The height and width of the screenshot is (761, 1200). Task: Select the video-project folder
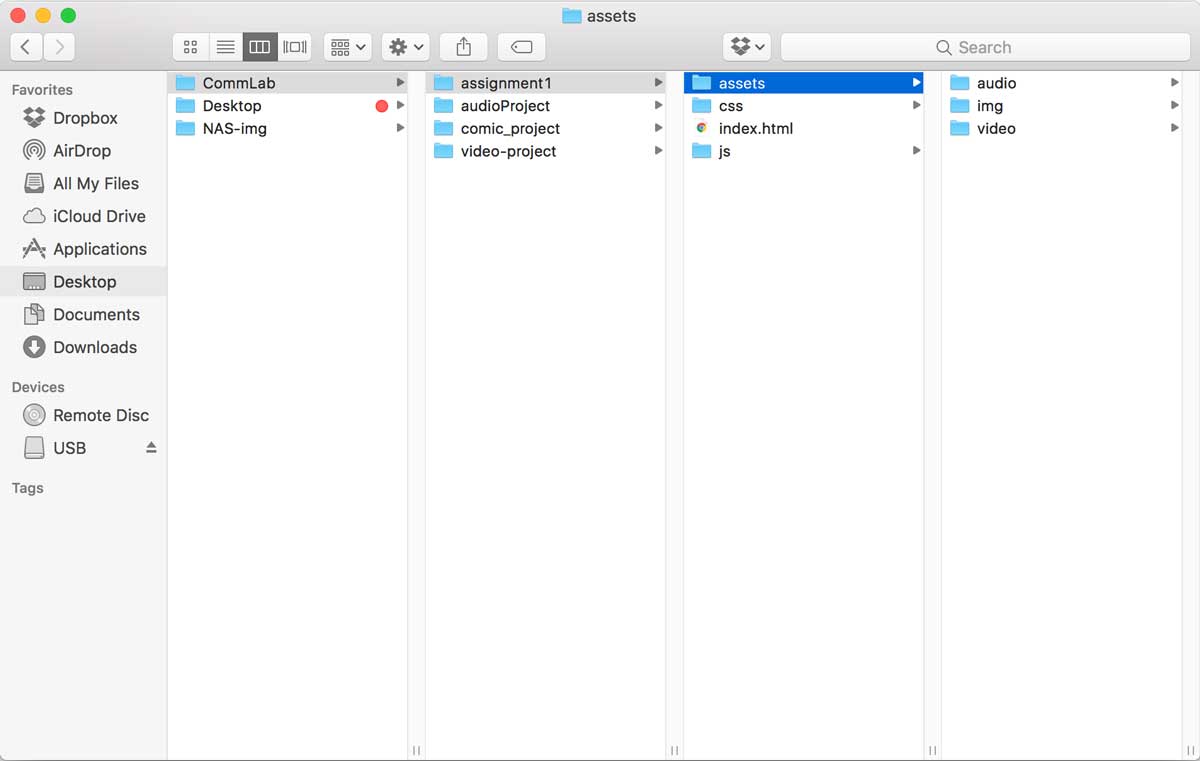click(545, 151)
